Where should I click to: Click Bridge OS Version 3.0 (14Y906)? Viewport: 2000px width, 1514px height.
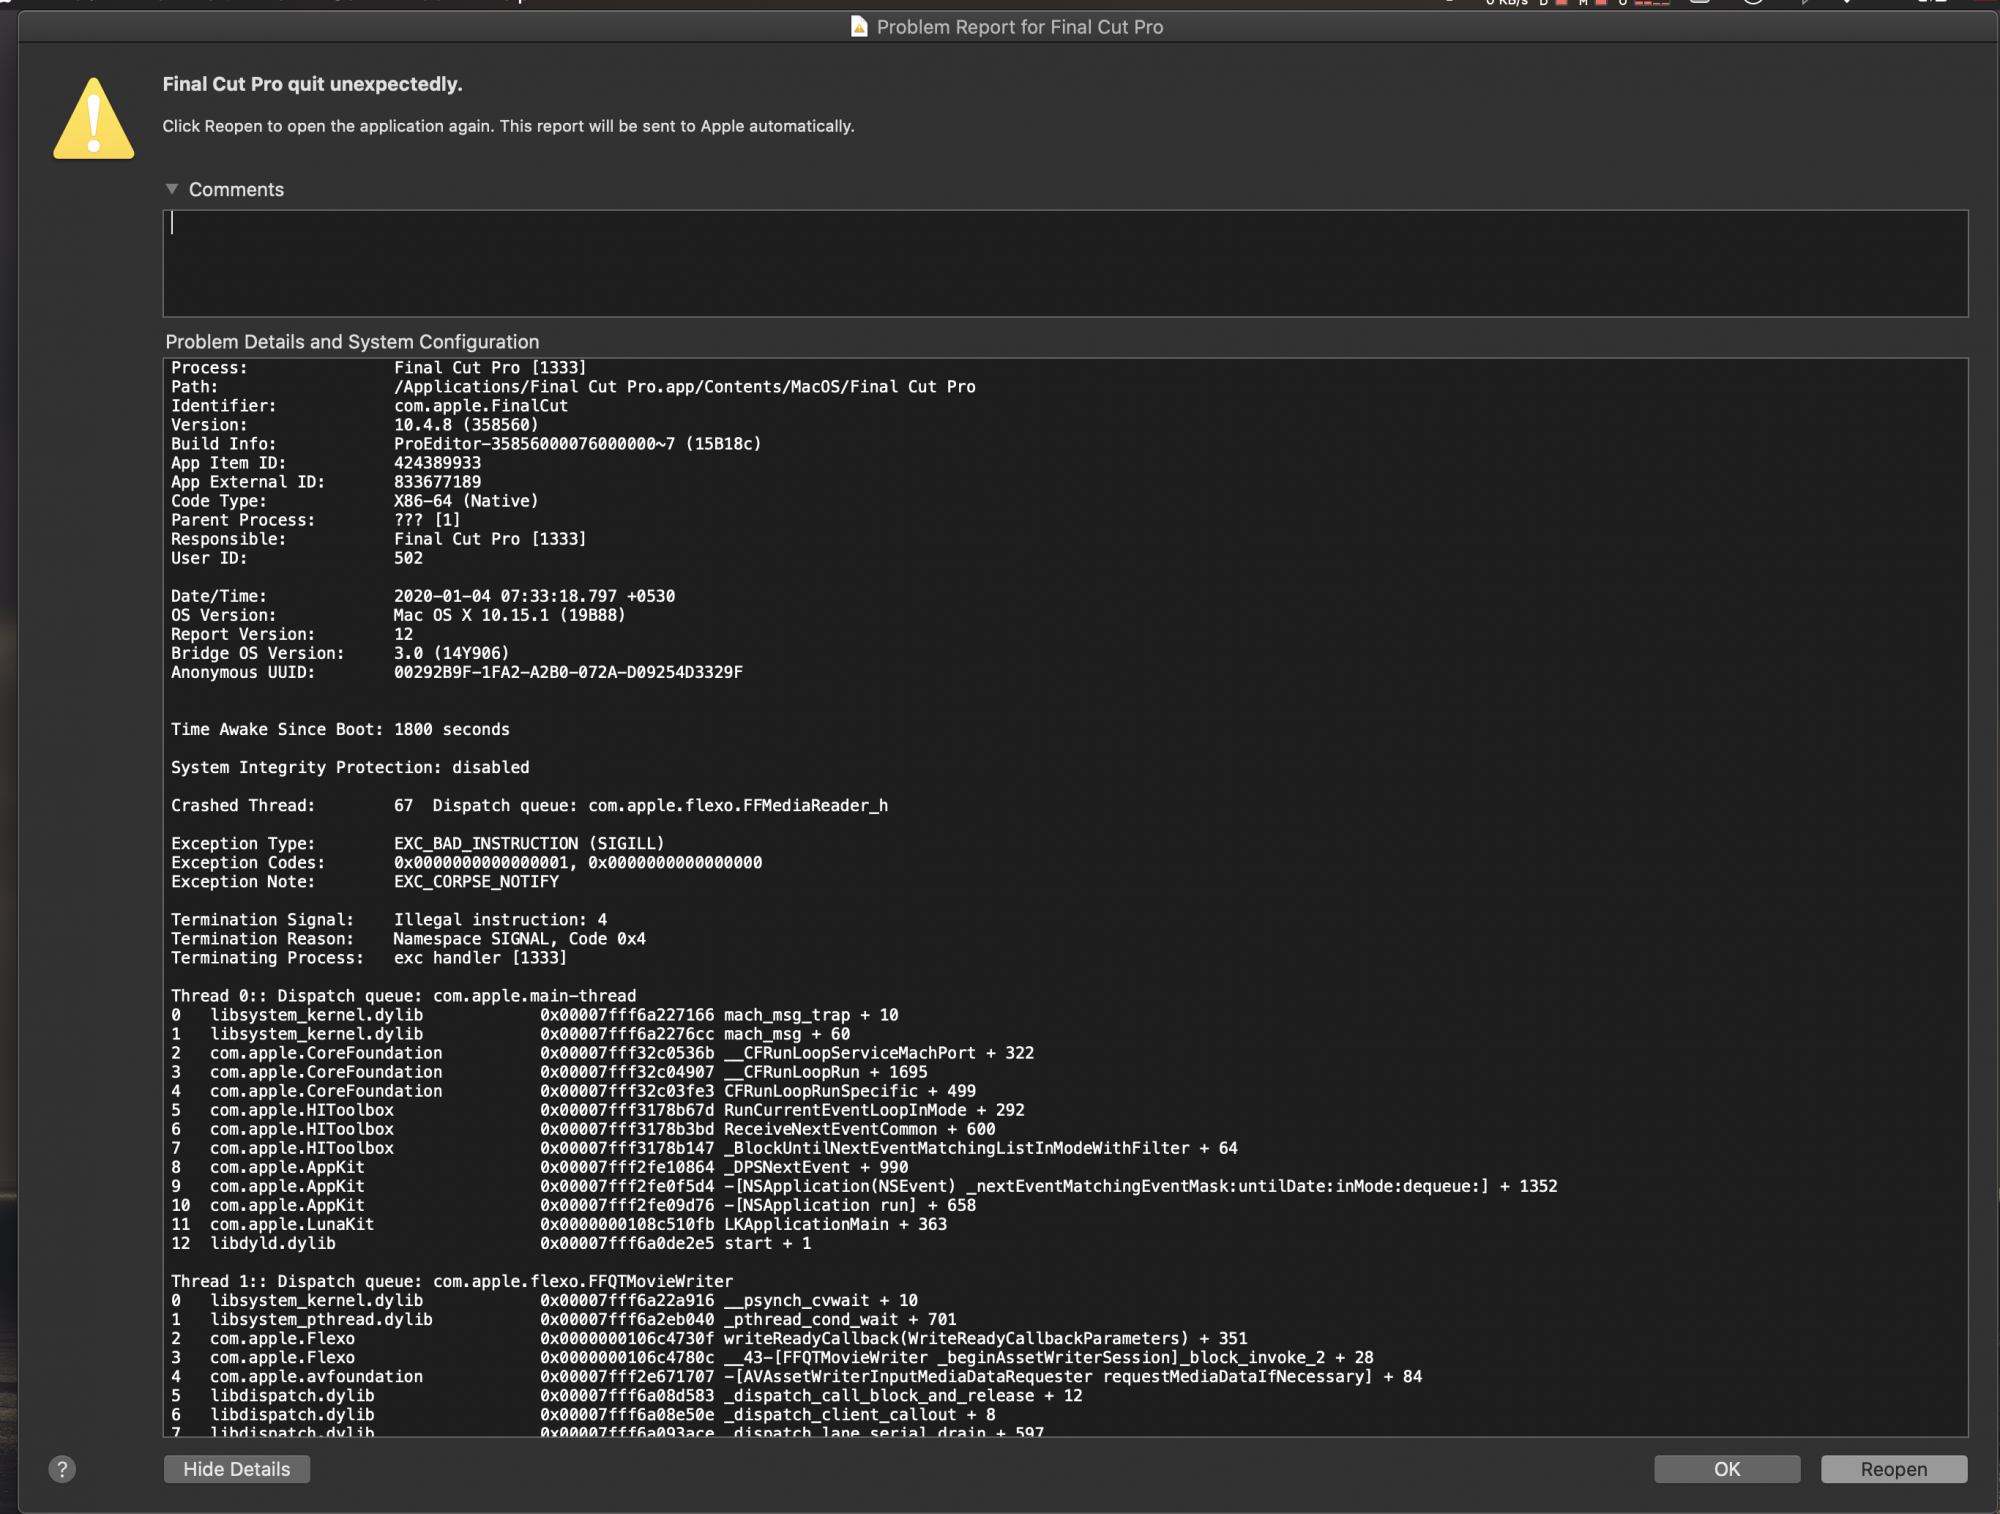(451, 653)
